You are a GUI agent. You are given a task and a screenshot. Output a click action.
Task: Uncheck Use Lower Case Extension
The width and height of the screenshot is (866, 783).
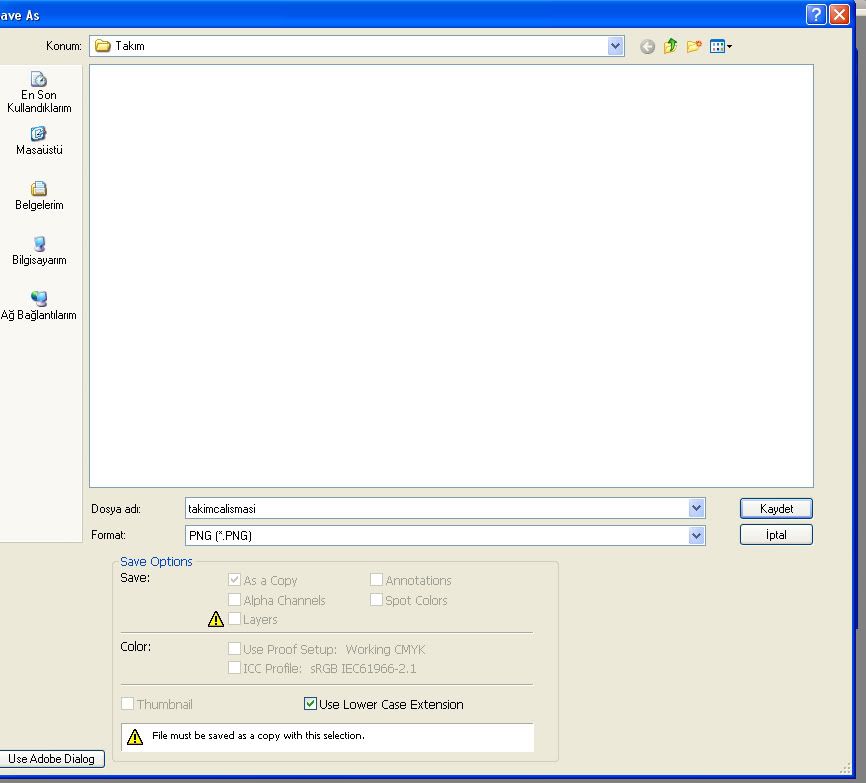coord(310,703)
